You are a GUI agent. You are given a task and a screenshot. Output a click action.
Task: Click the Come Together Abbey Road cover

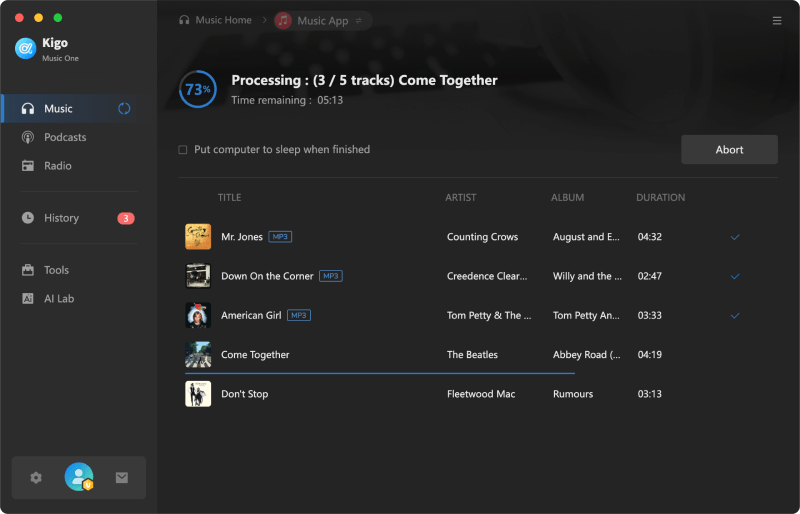pos(198,355)
